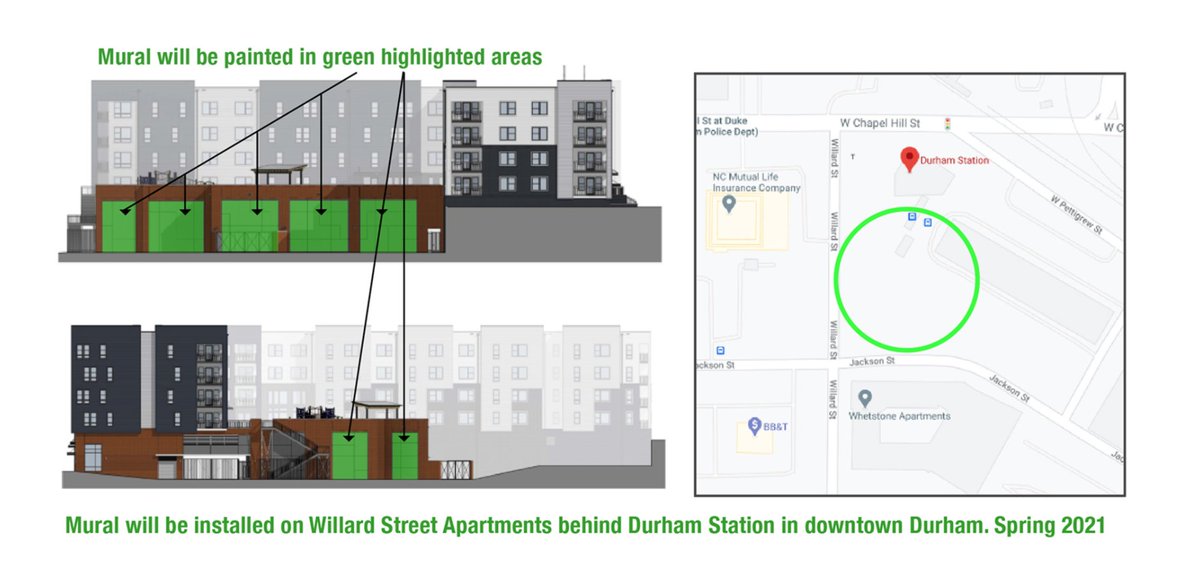
Task: Open the lower building elevation drawing
Action: coord(365,406)
